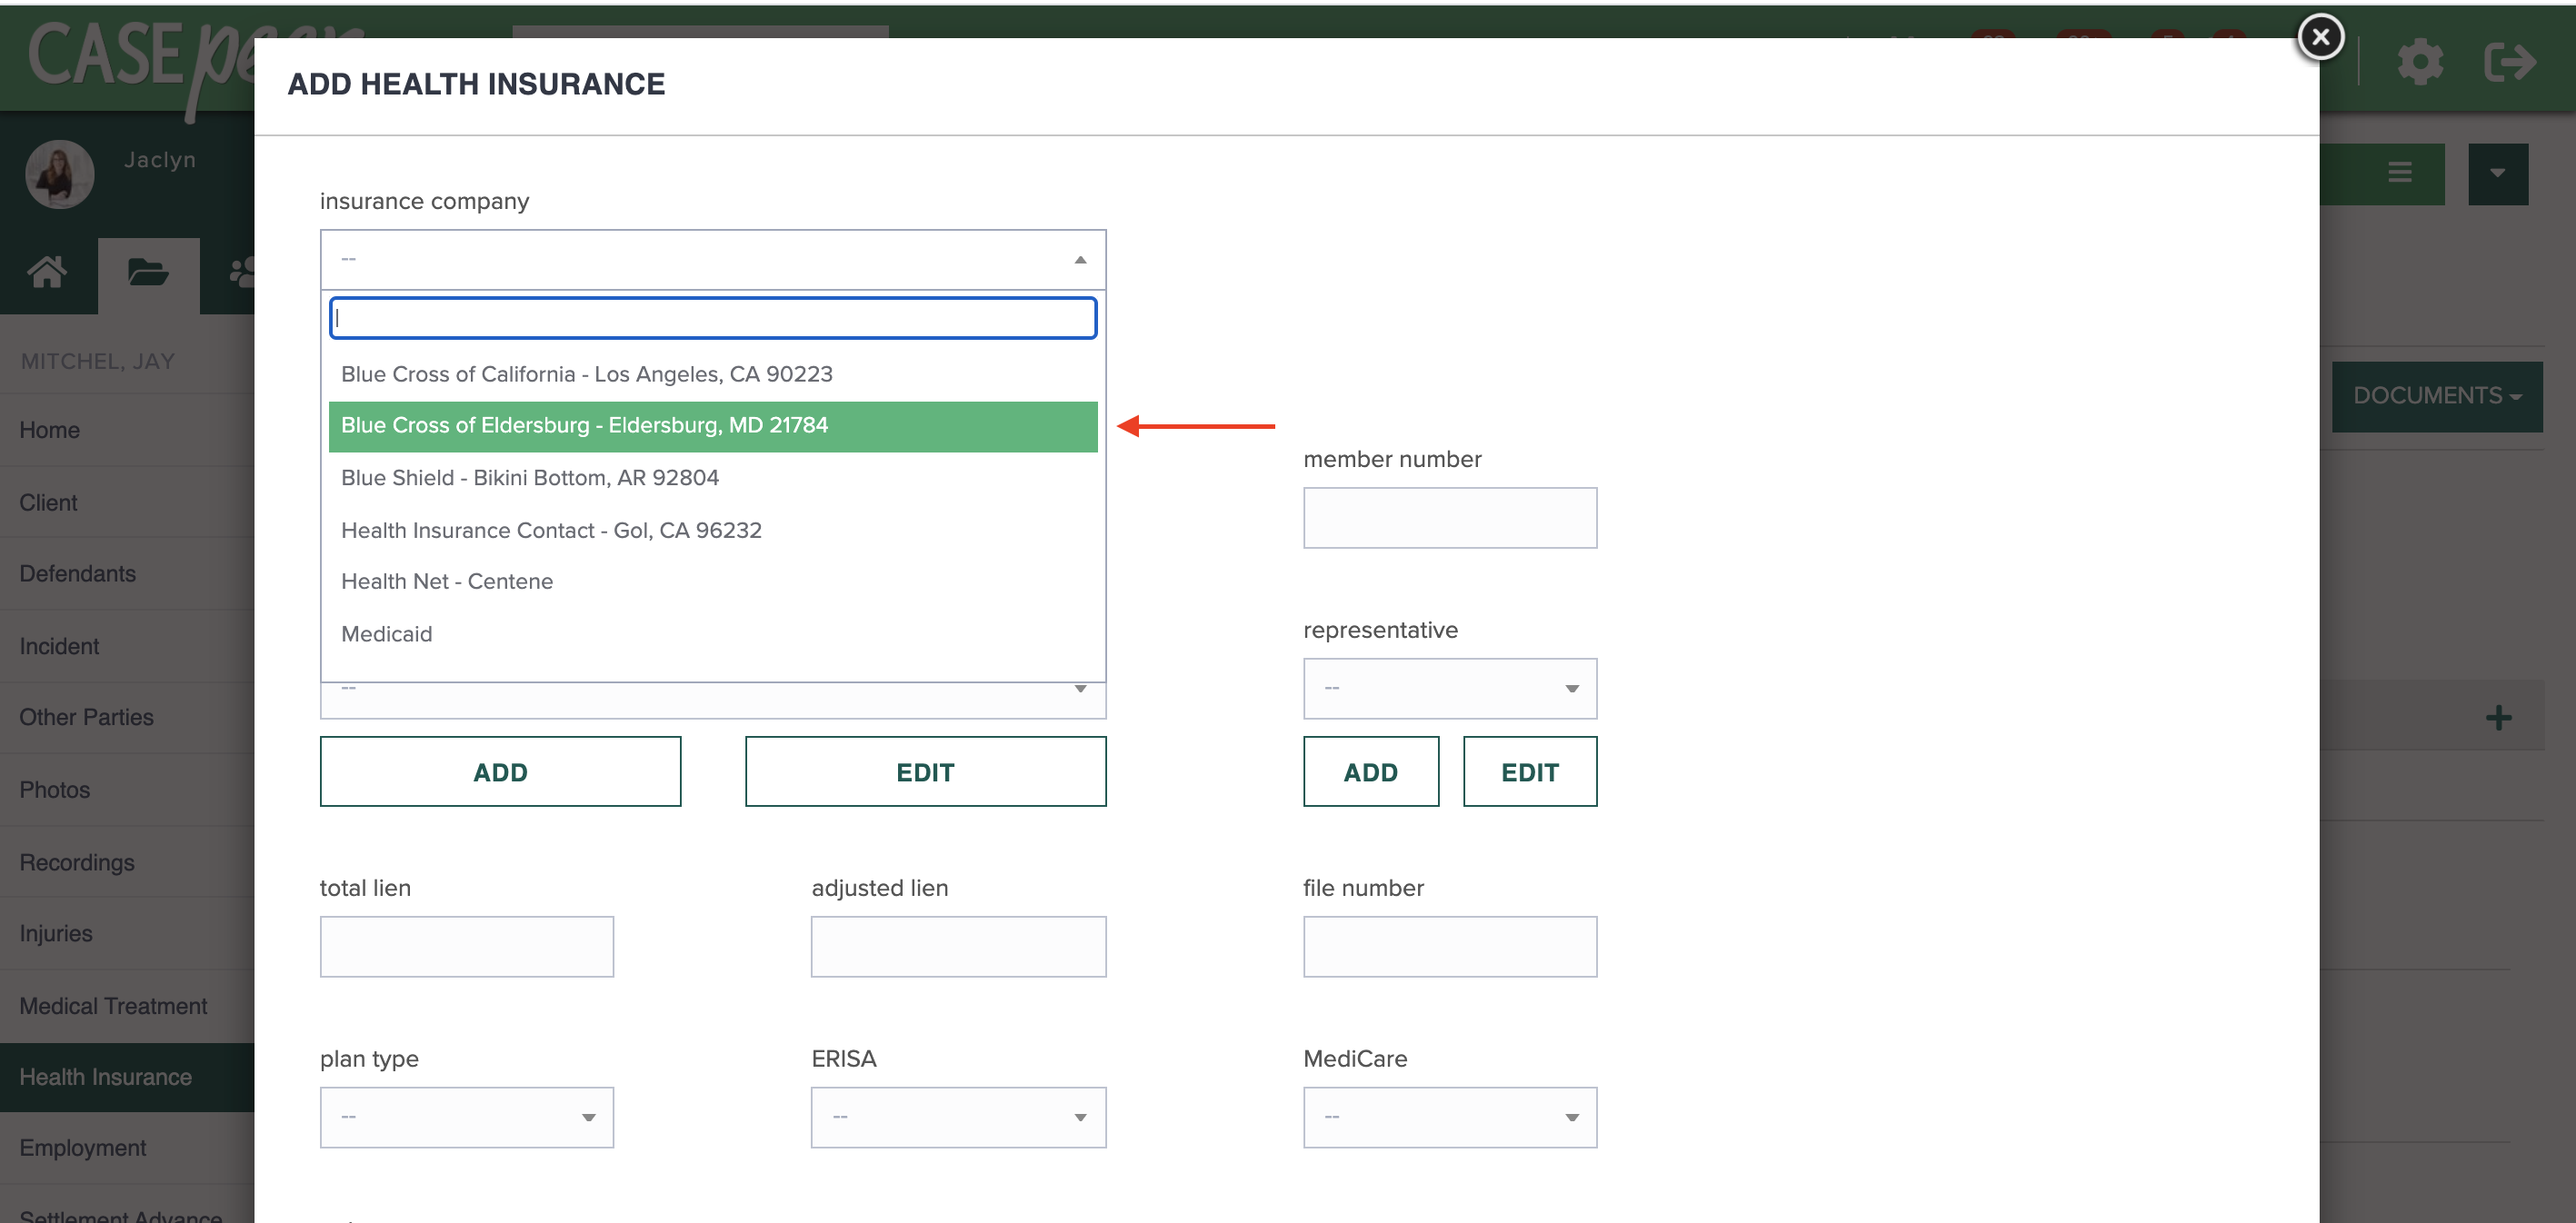Open the representative dropdown
Screen dimensions: 2576x1223
[x=1449, y=689]
